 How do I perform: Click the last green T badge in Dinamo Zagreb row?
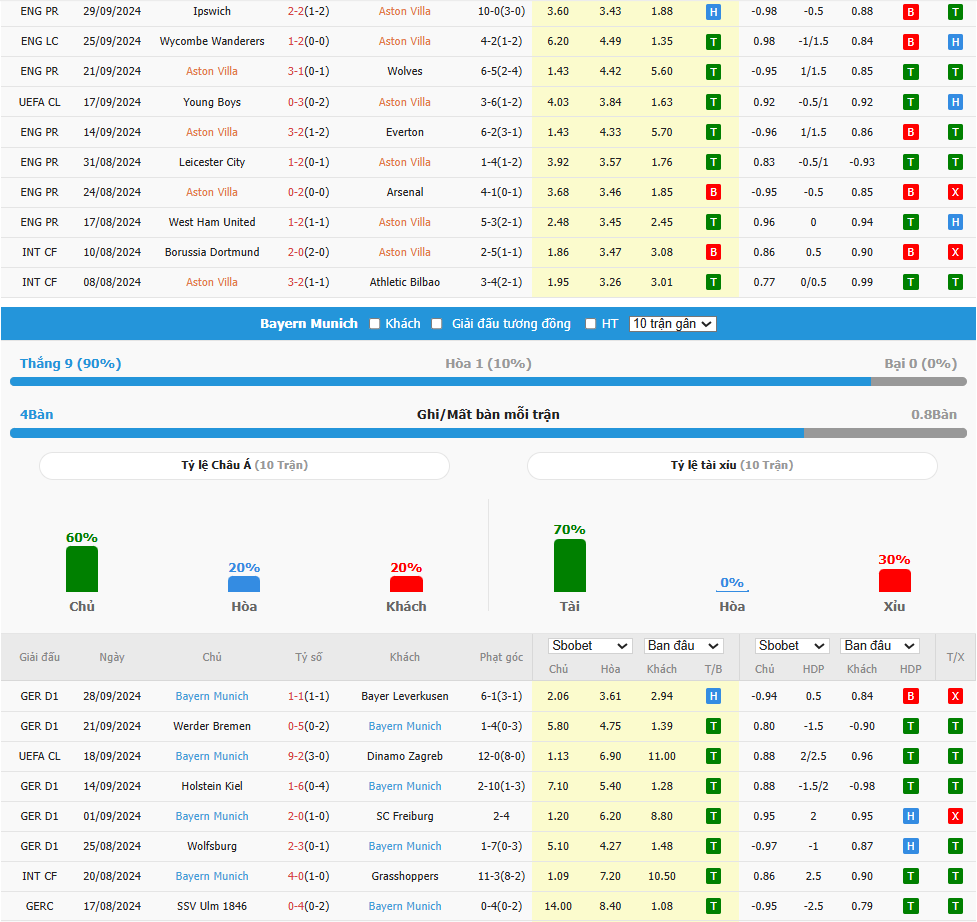coord(955,756)
